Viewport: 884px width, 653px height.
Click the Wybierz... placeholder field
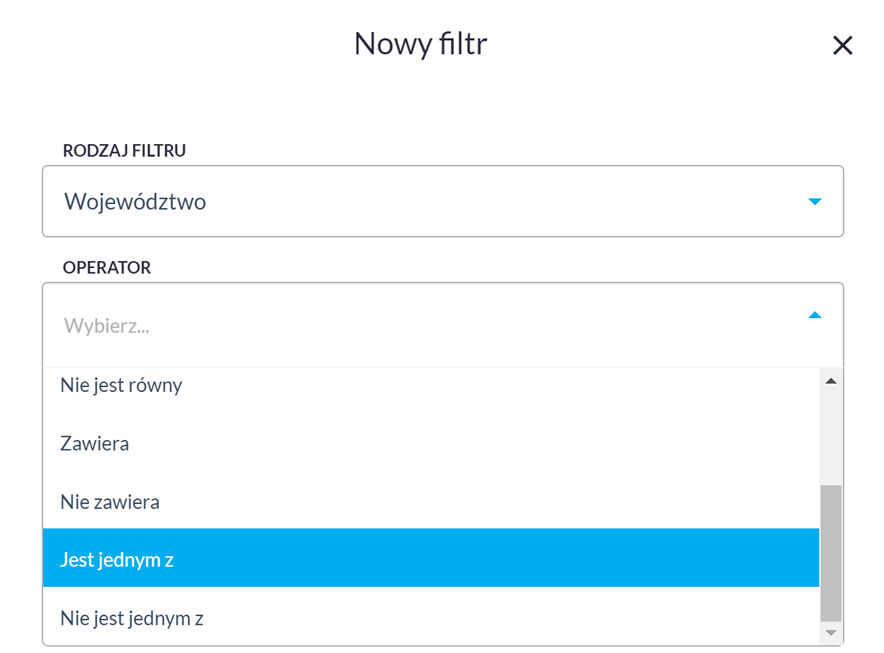pos(443,325)
